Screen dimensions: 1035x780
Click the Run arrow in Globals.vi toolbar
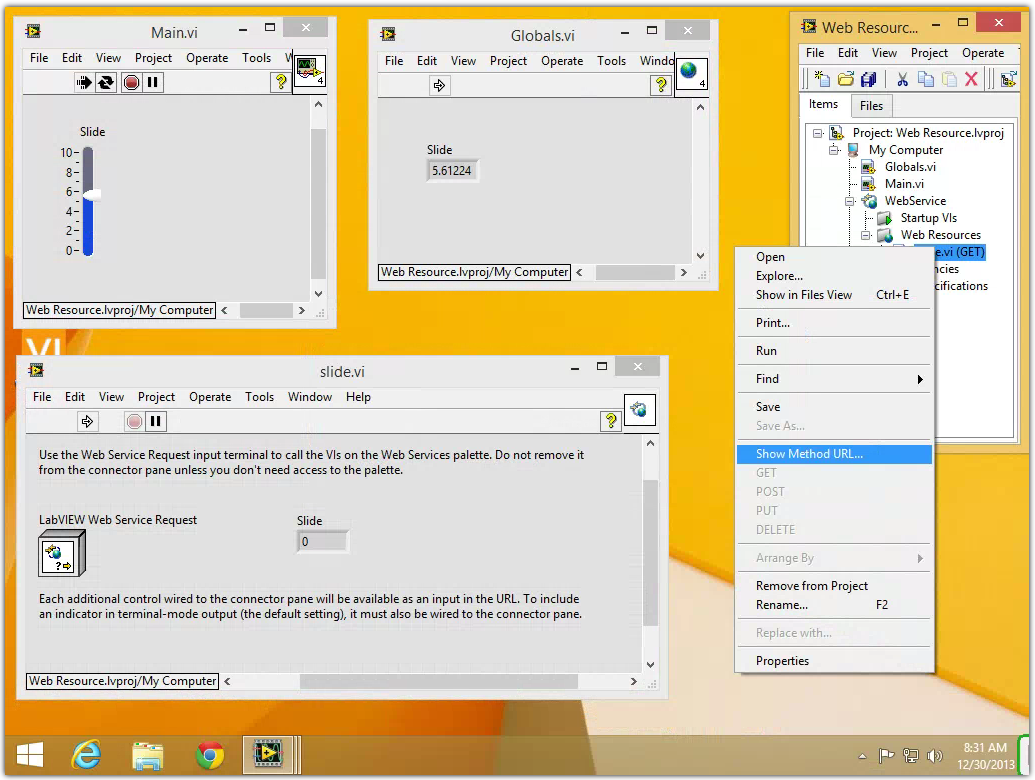[x=439, y=86]
